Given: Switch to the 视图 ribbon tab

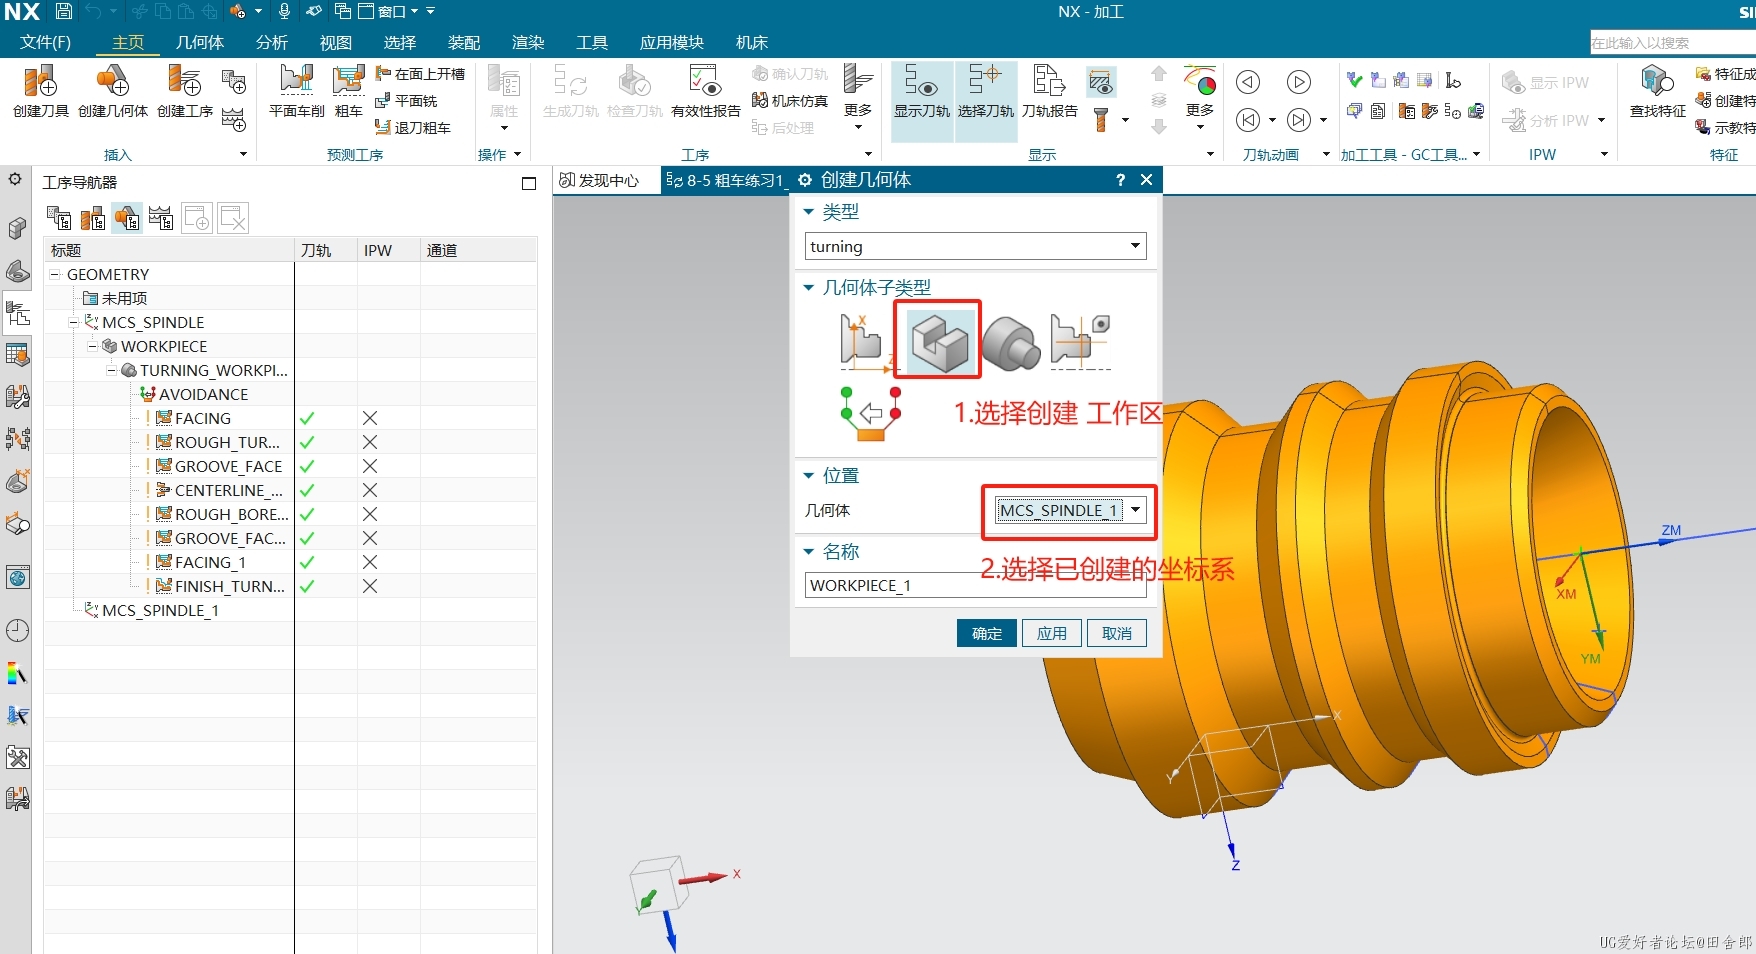Looking at the screenshot, I should click(336, 42).
